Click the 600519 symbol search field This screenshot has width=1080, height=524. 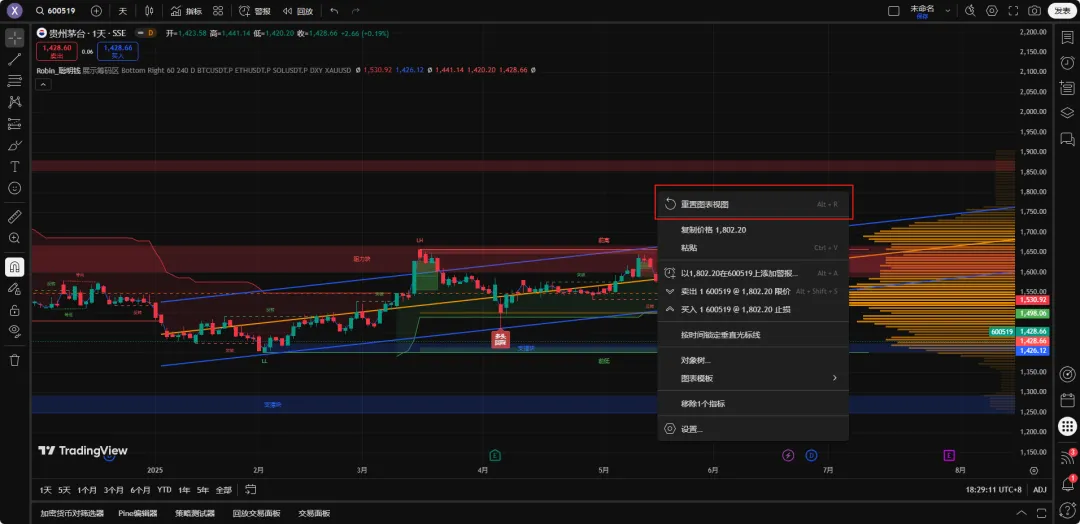(61, 11)
